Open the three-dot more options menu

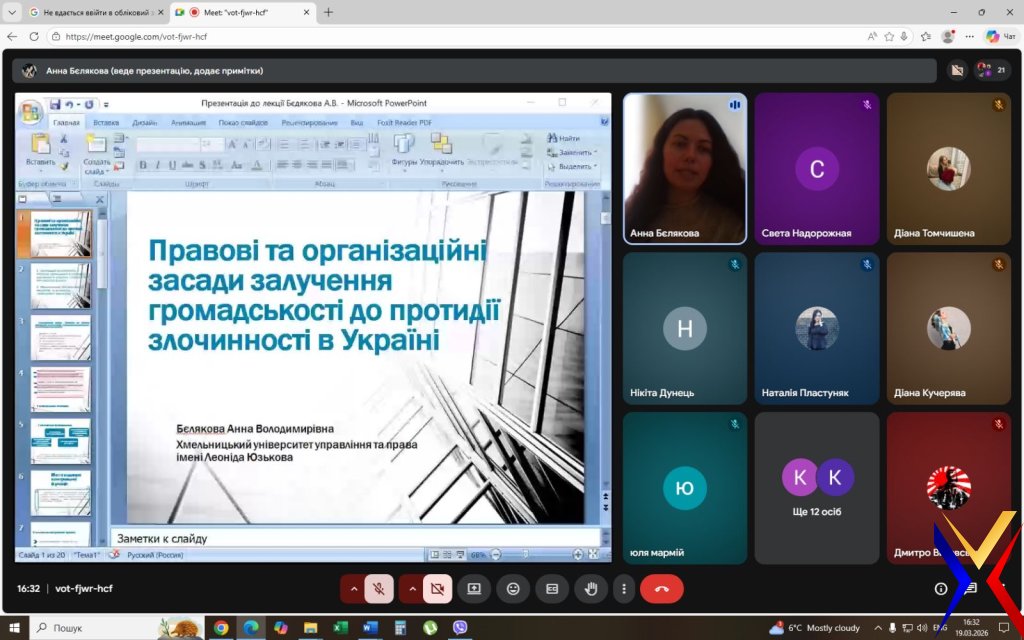(x=624, y=589)
